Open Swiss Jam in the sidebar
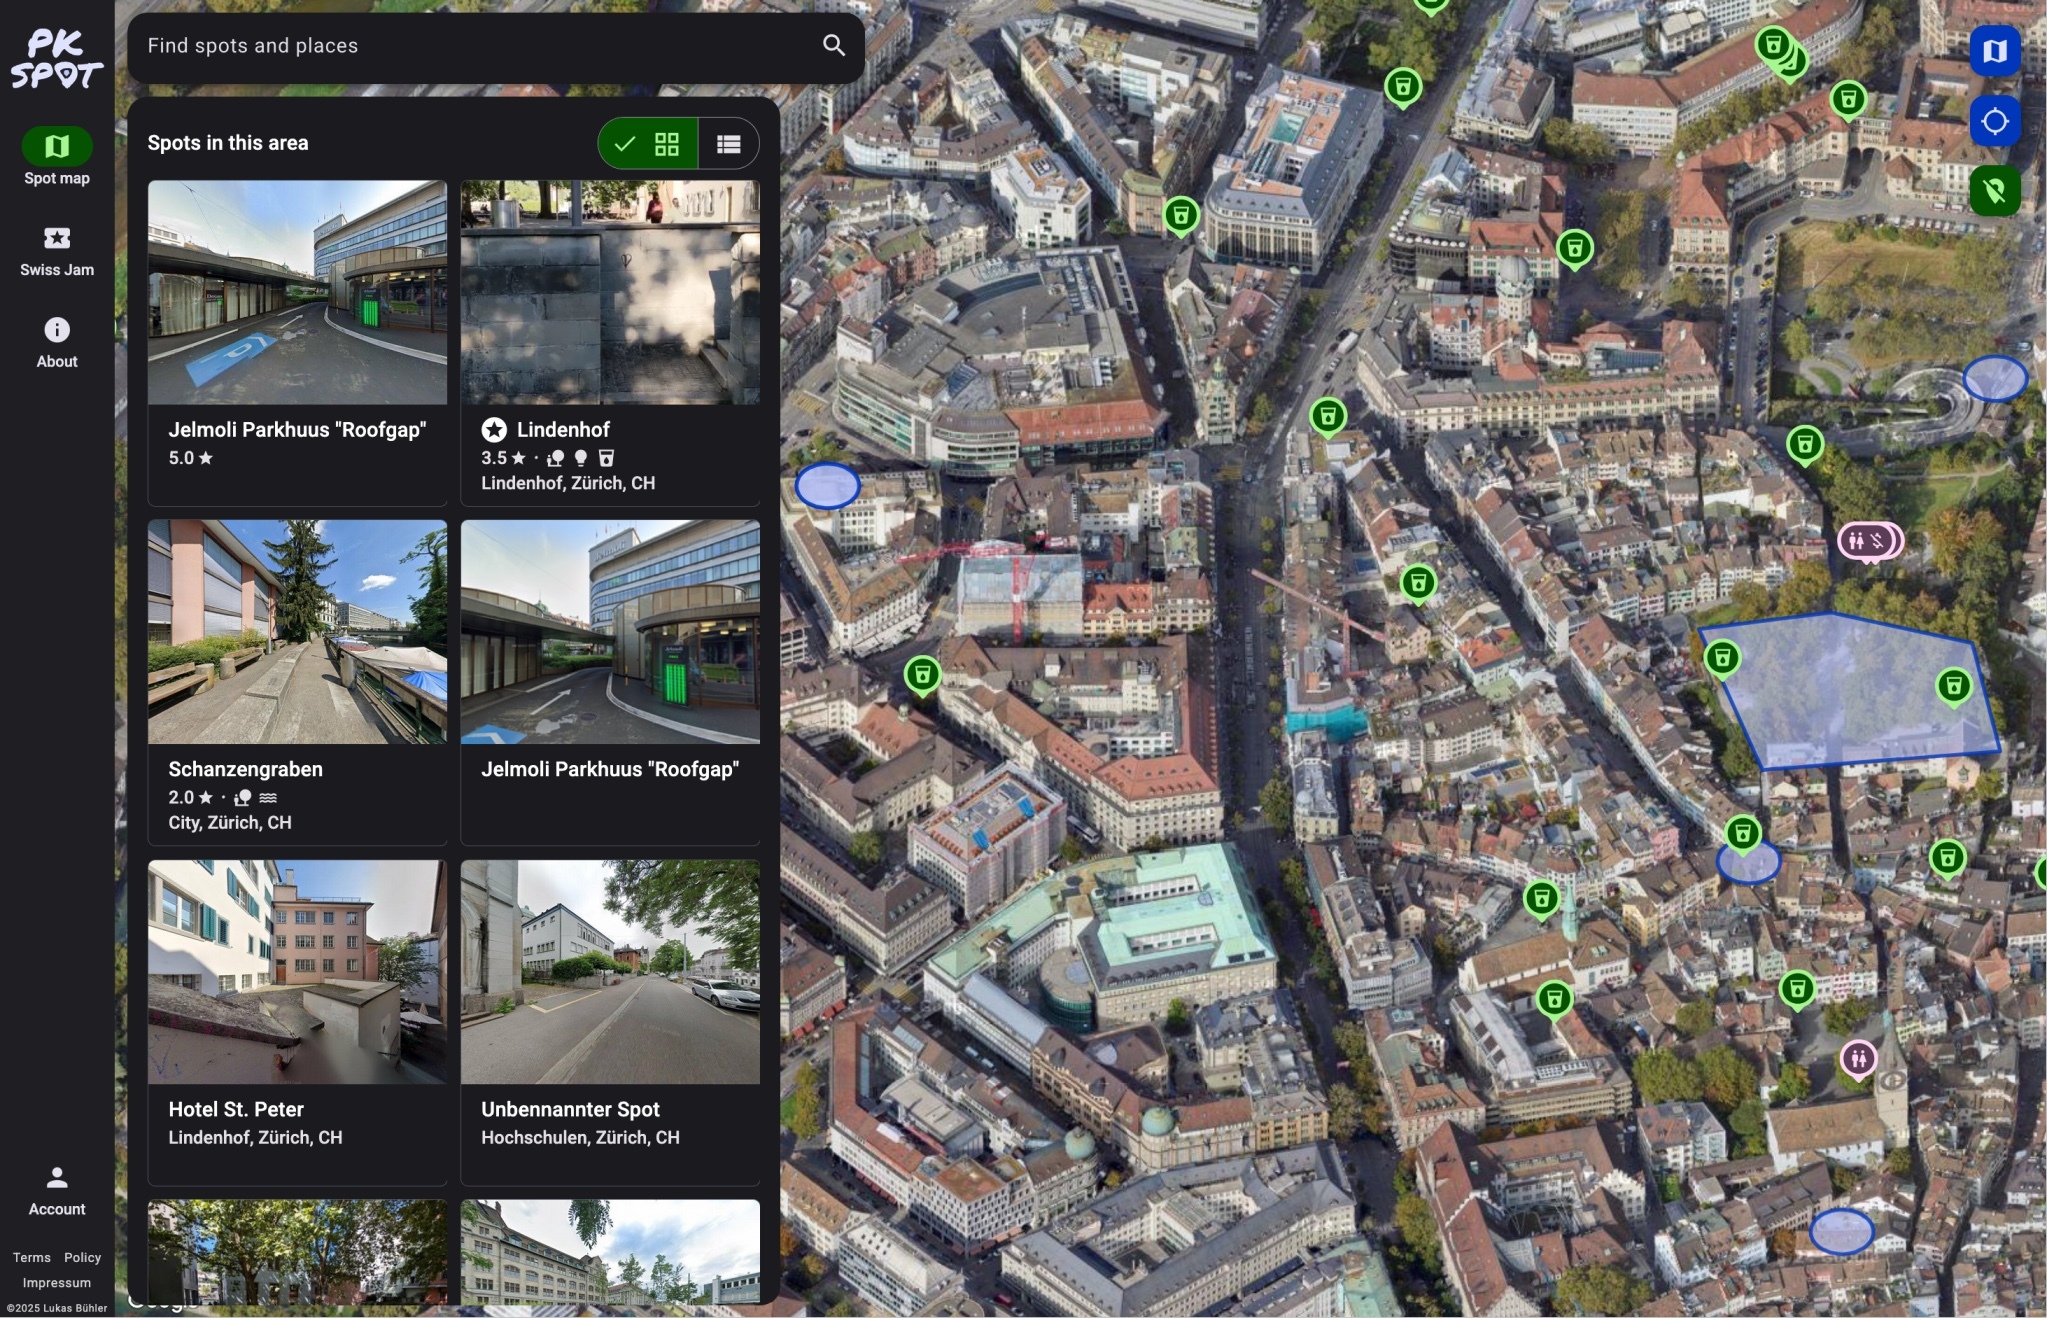Viewport: 2047px width, 1318px height. click(x=57, y=251)
